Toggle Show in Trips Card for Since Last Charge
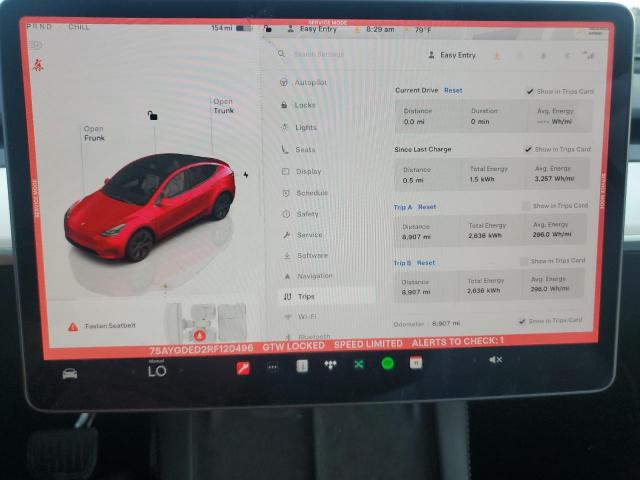The image size is (640, 480). point(528,149)
